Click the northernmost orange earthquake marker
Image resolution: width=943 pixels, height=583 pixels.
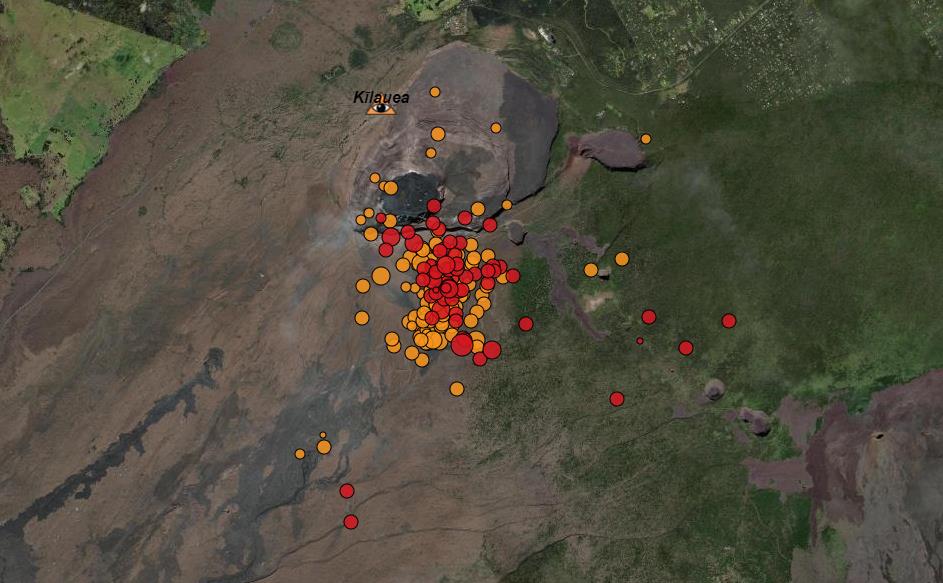[x=435, y=92]
